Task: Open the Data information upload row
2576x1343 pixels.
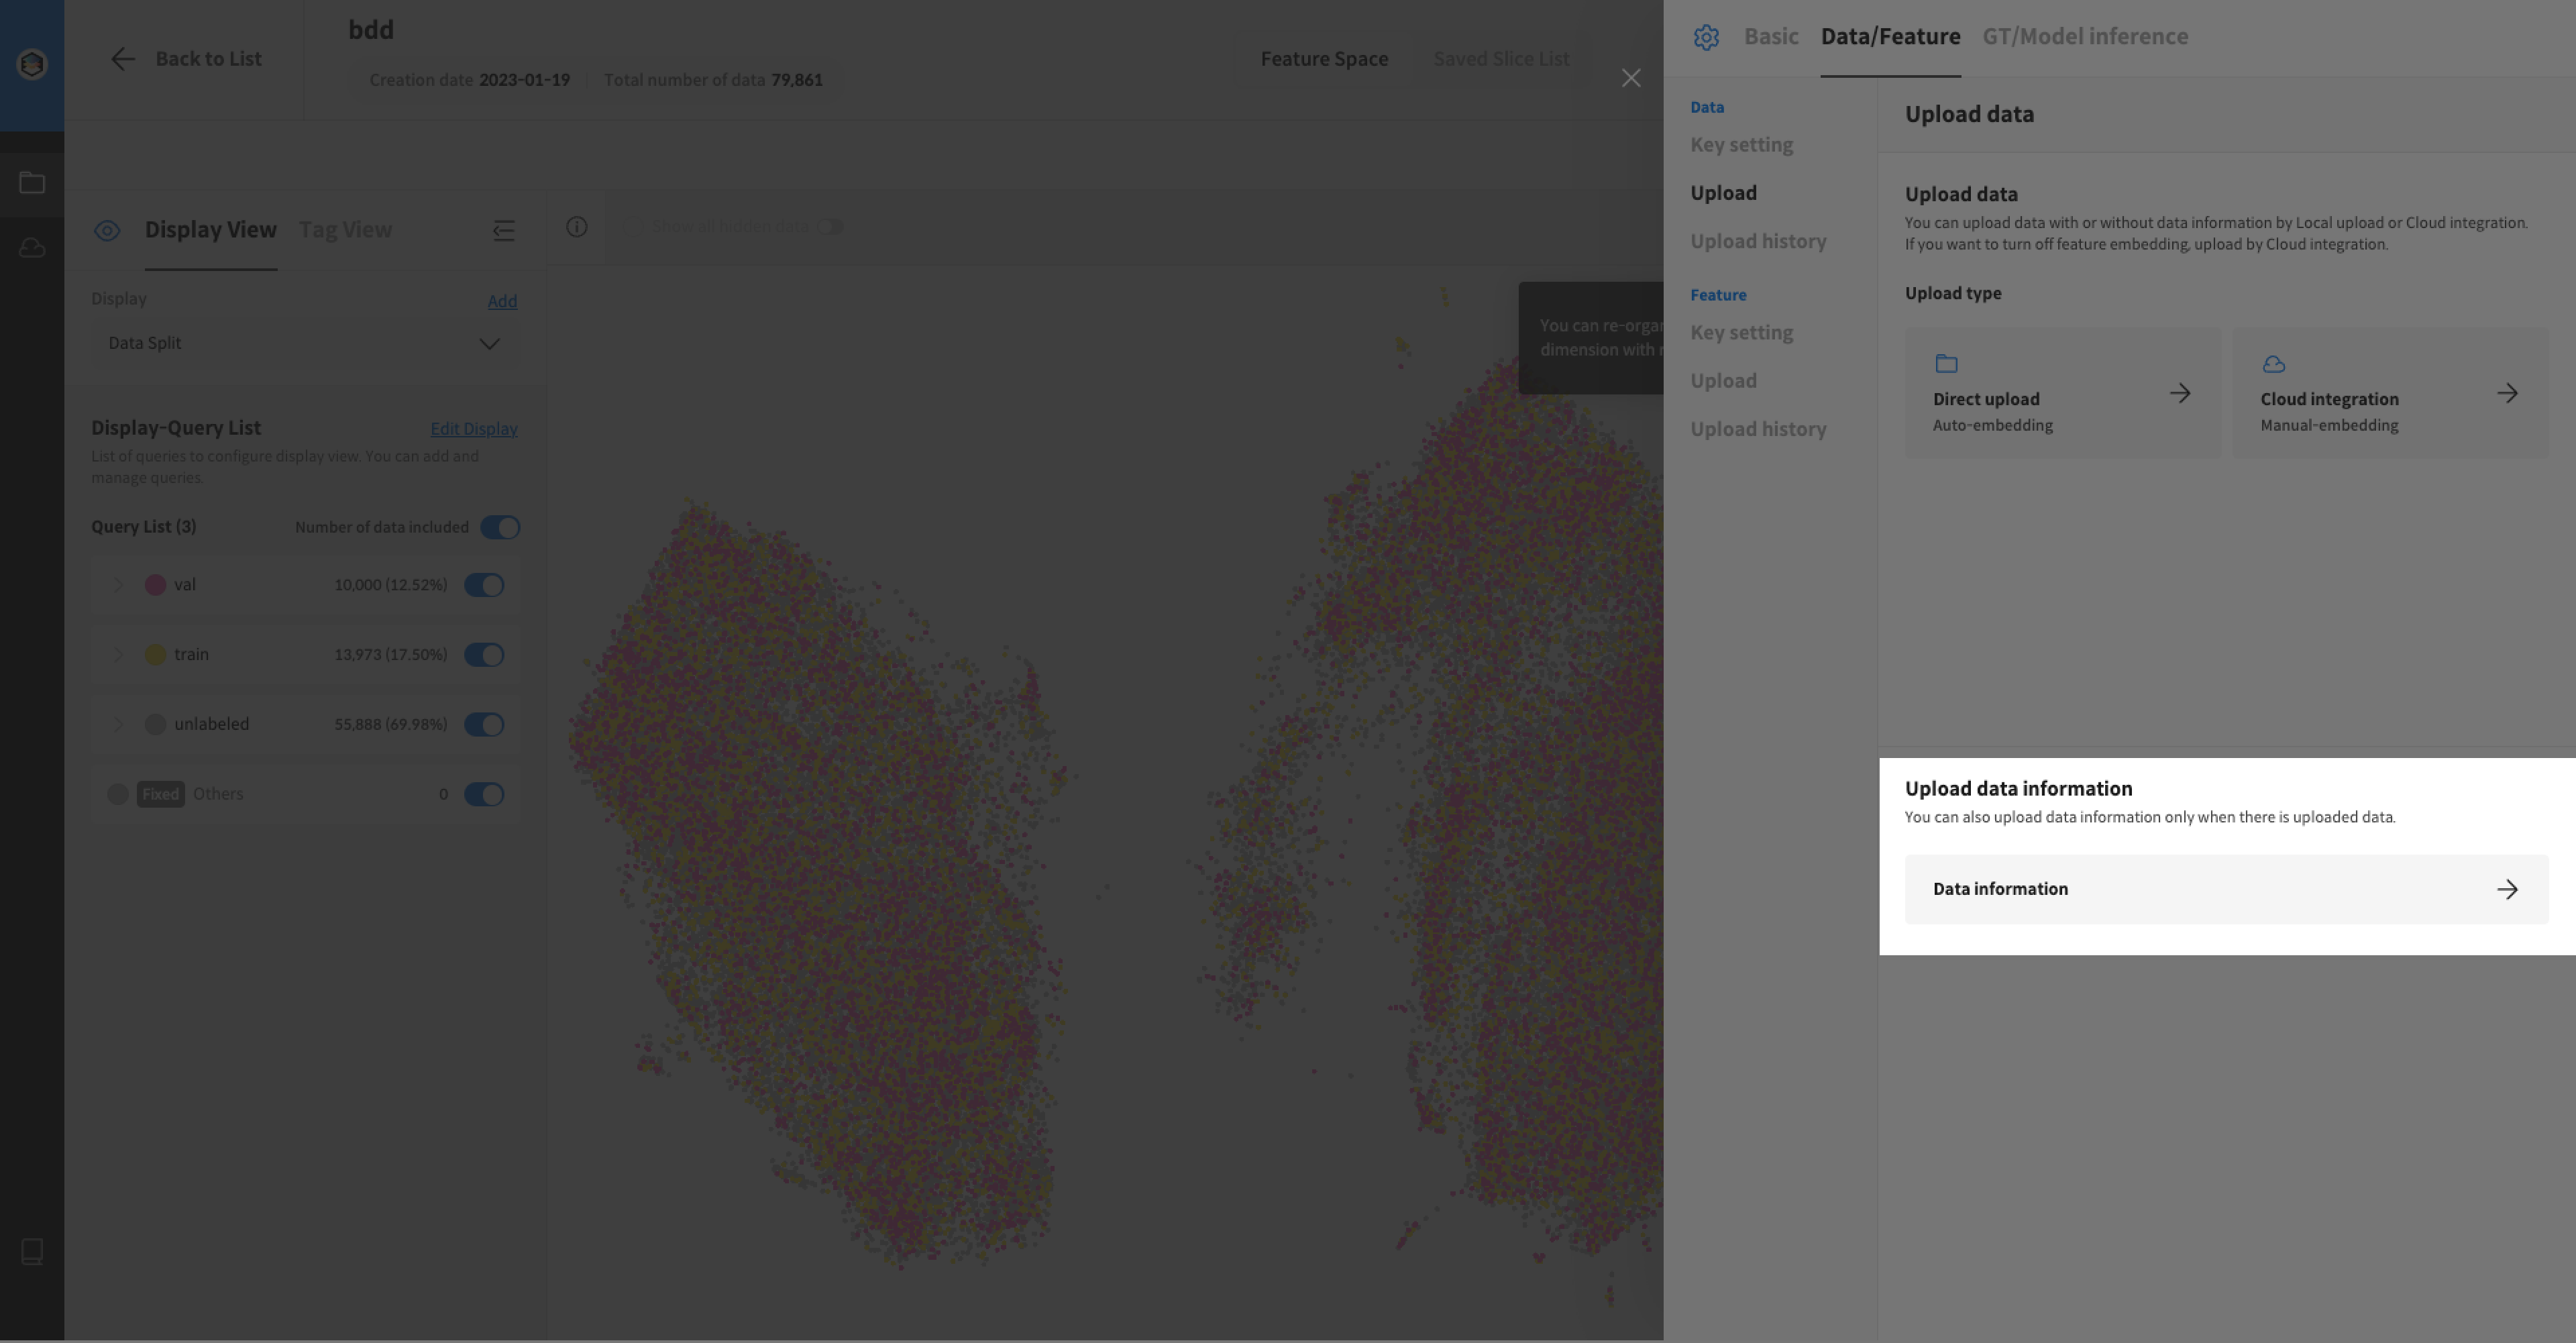Action: point(2226,889)
